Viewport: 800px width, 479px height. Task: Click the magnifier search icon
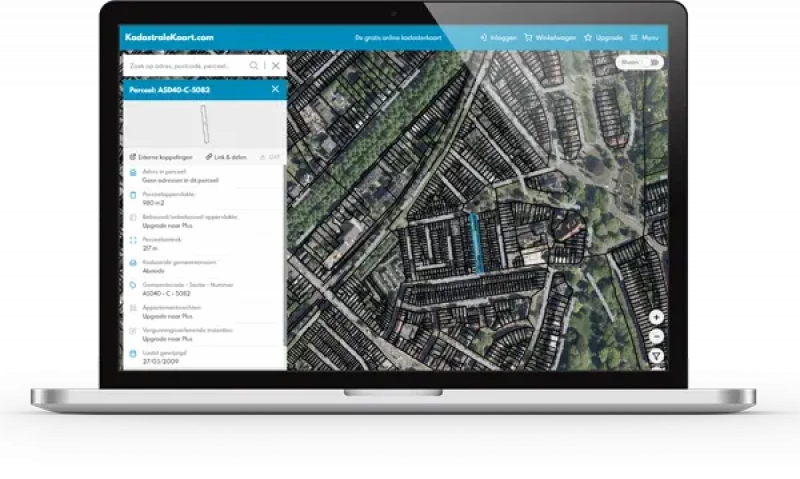(254, 66)
